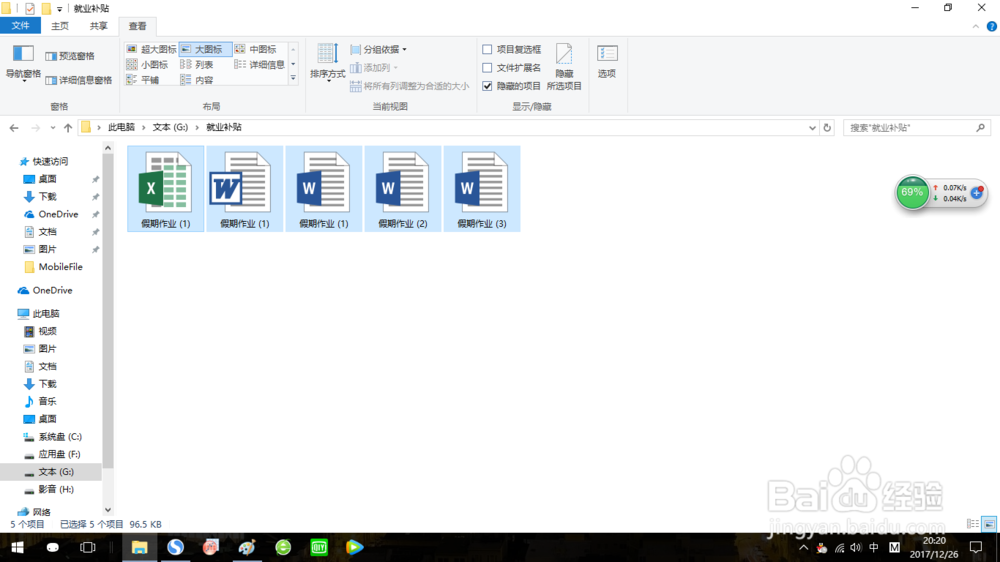Toggle the details pane
Viewport: 1000px width, 562px height.
point(79,80)
